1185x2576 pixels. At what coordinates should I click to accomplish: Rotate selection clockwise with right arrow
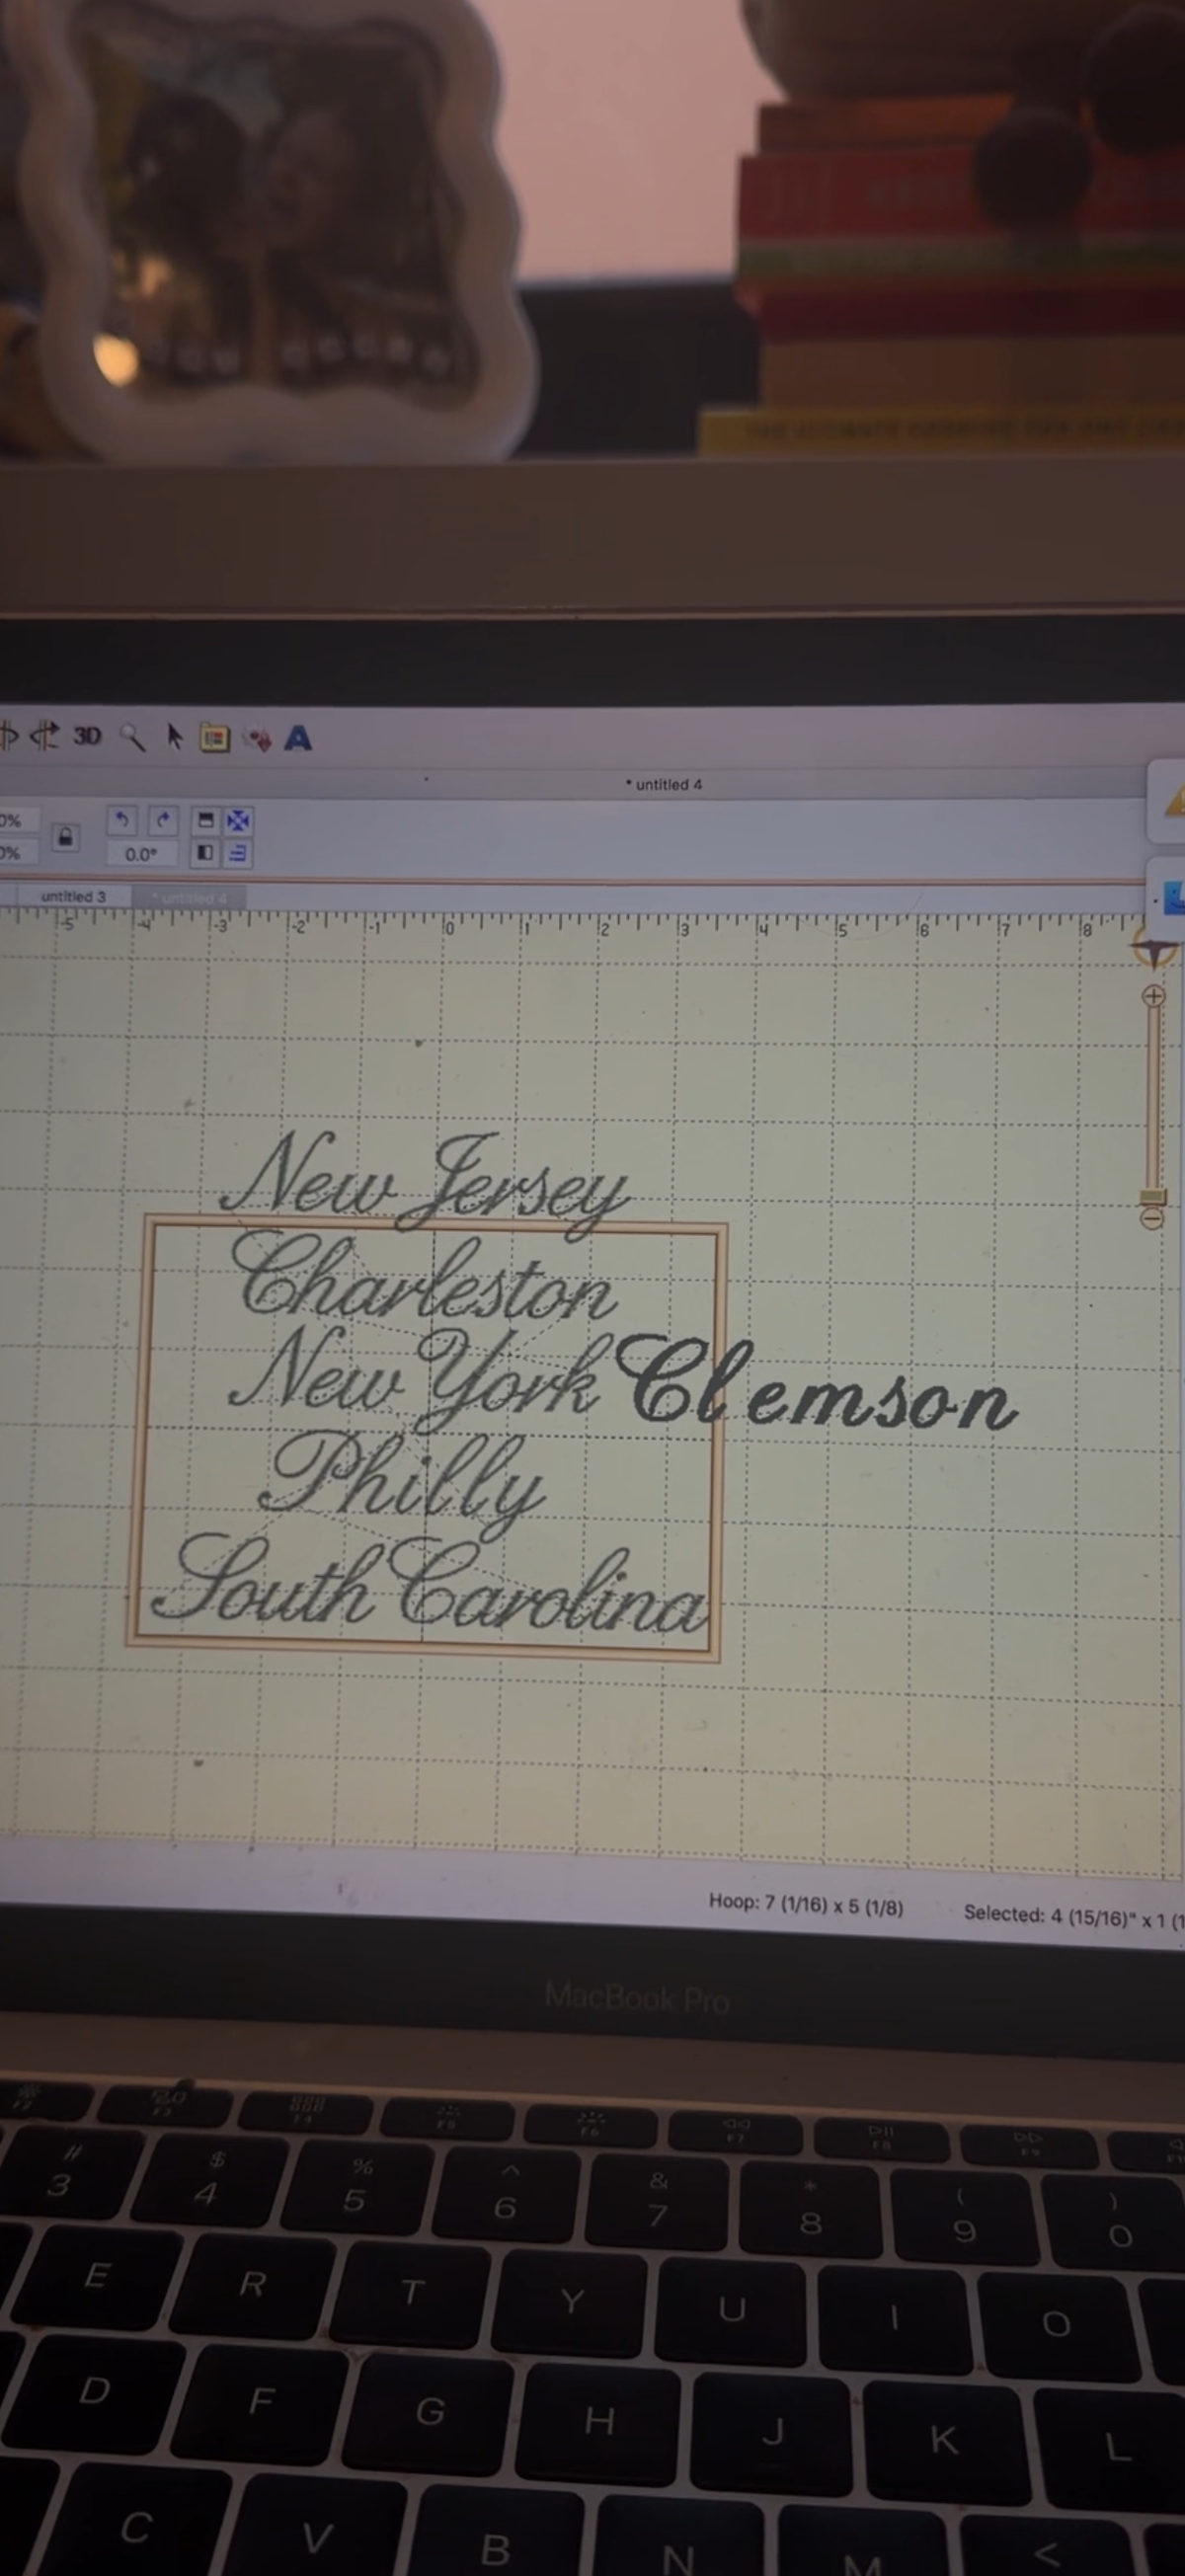tap(162, 820)
